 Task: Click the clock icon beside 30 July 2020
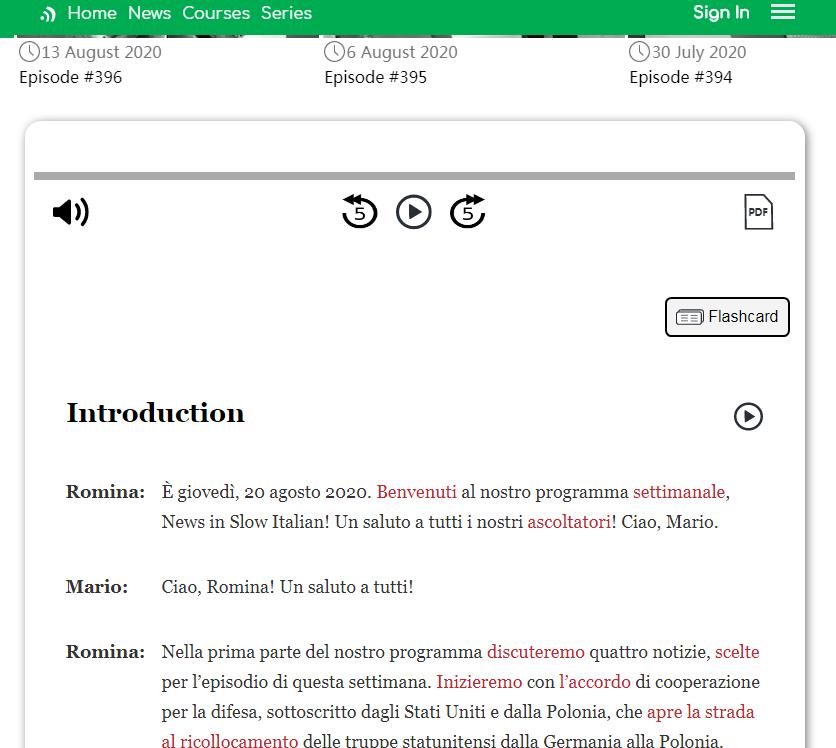pos(639,52)
